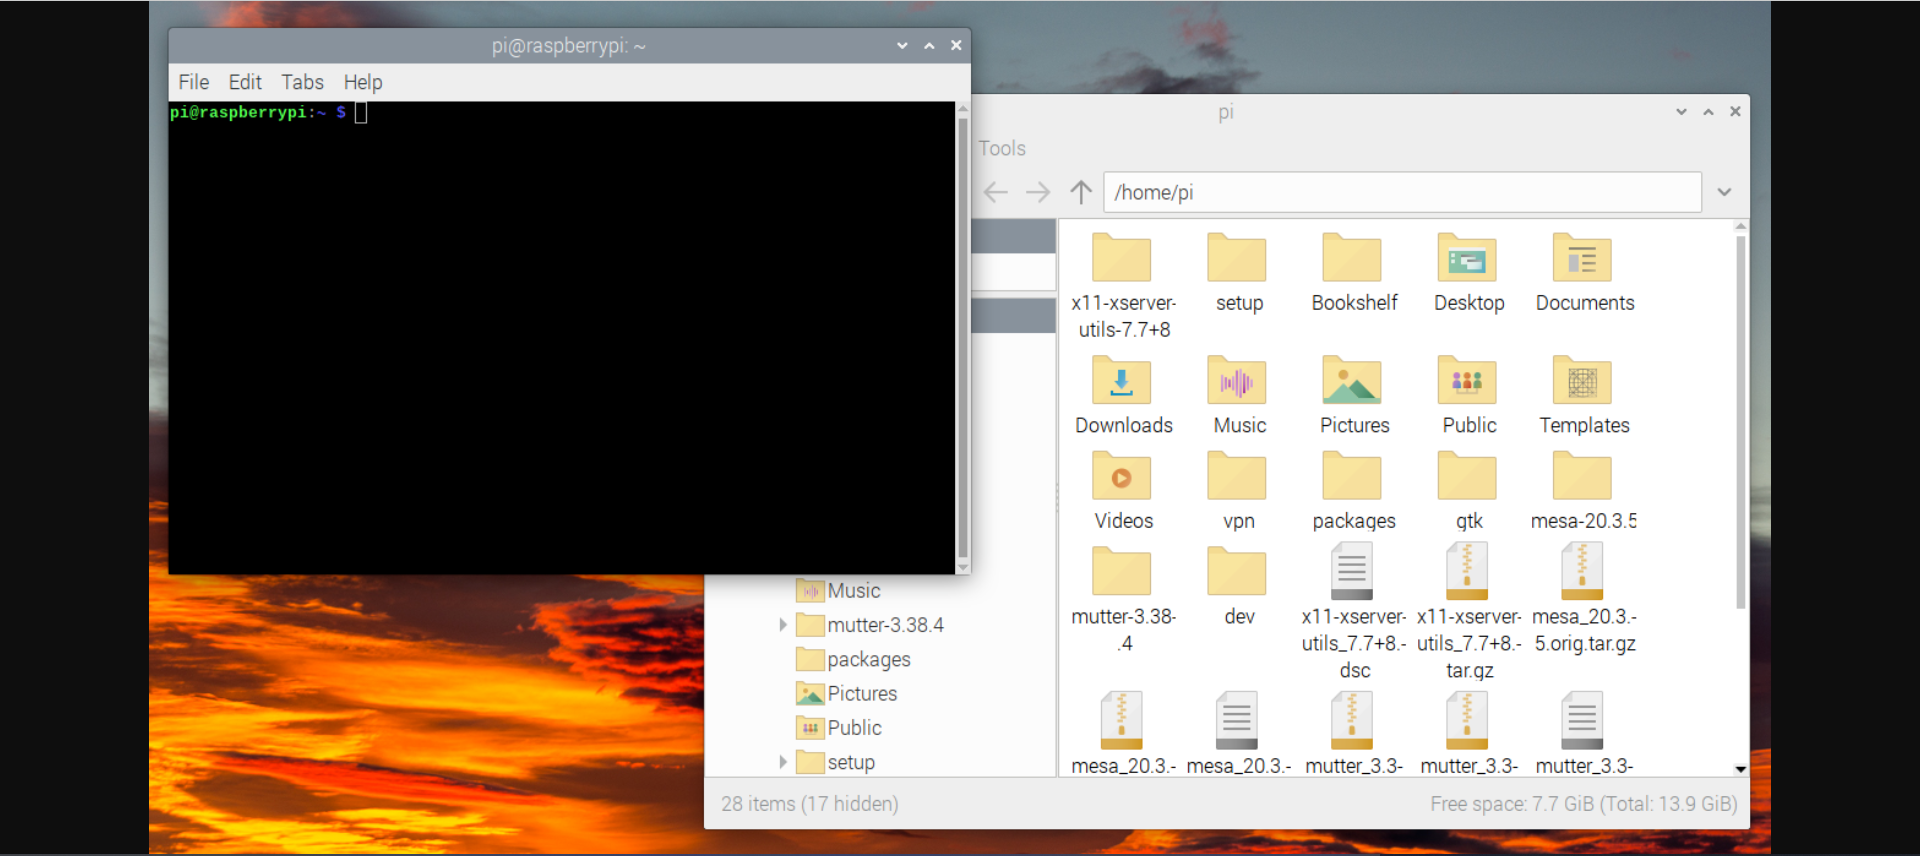Open the file manager Tools menu
1920x856 pixels.
pos(1002,148)
